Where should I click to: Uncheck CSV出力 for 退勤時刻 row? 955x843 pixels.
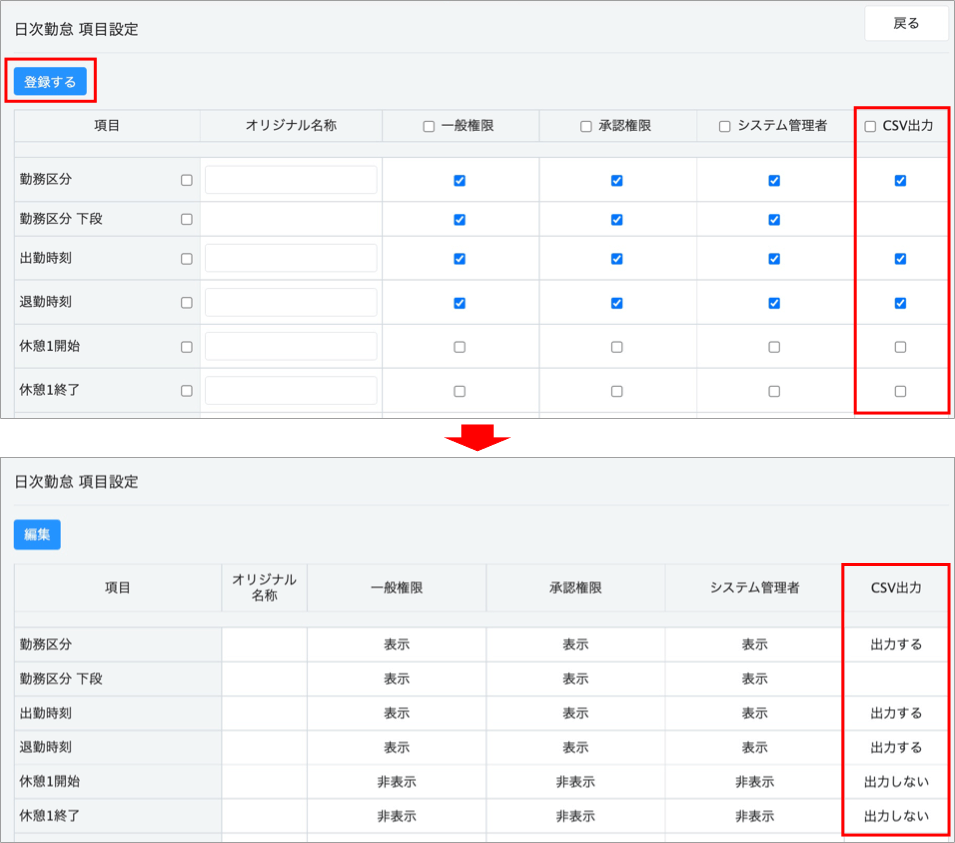coord(900,303)
